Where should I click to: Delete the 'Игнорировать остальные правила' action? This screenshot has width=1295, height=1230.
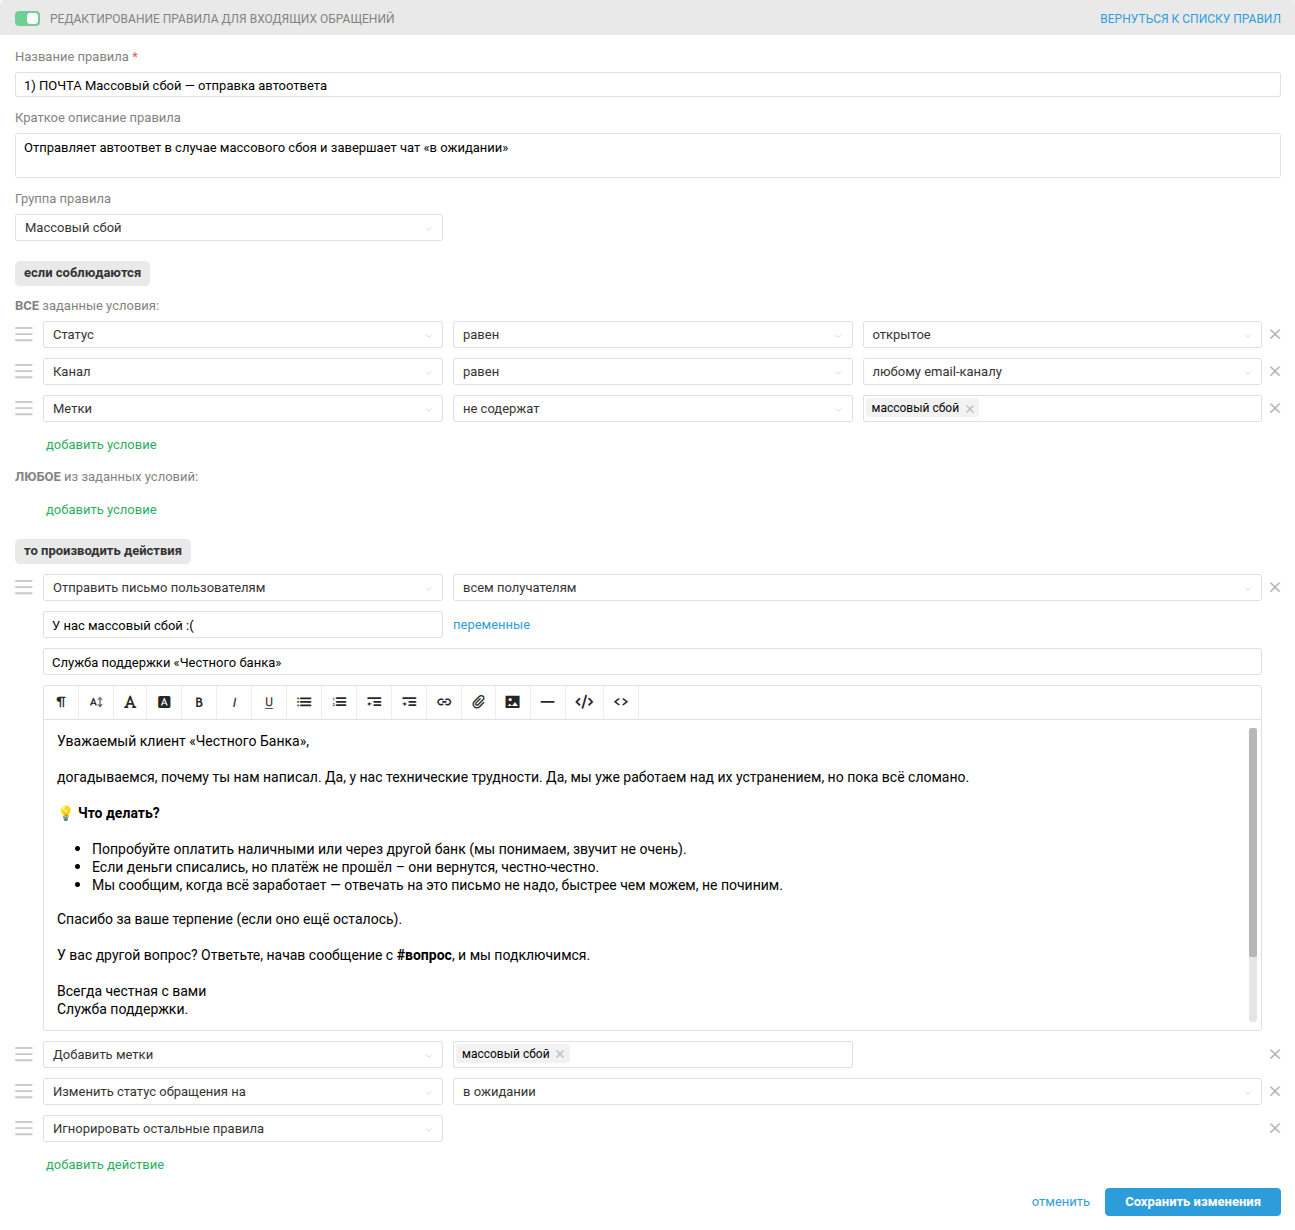1275,1128
